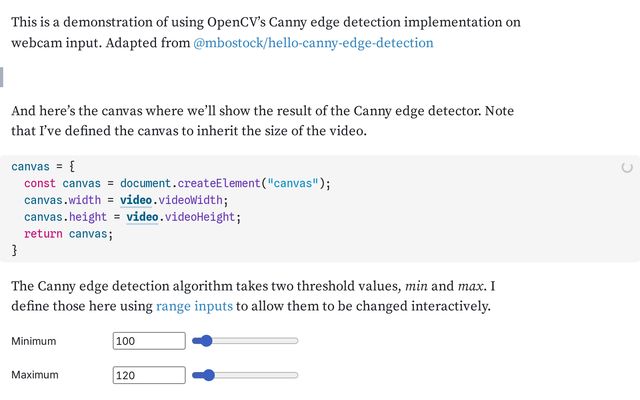Viewport: 640px width, 400px height.
Task: Focus the Maximum number field showing 120
Action: click(x=149, y=375)
